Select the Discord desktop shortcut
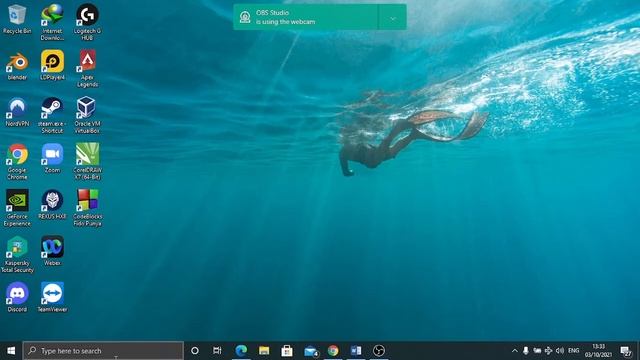 17,298
